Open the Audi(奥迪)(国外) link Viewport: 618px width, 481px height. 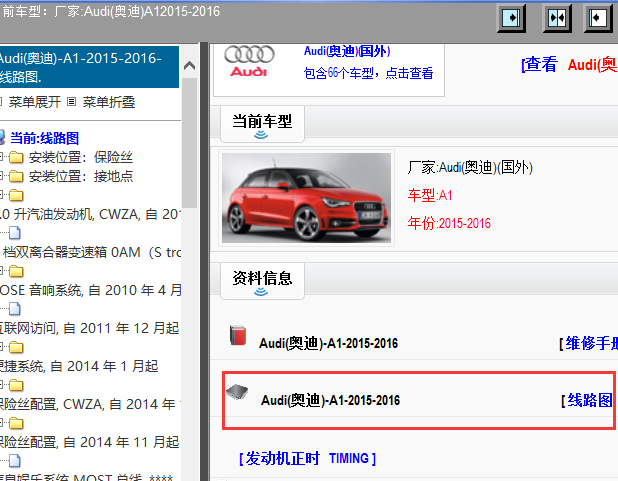[x=347, y=51]
